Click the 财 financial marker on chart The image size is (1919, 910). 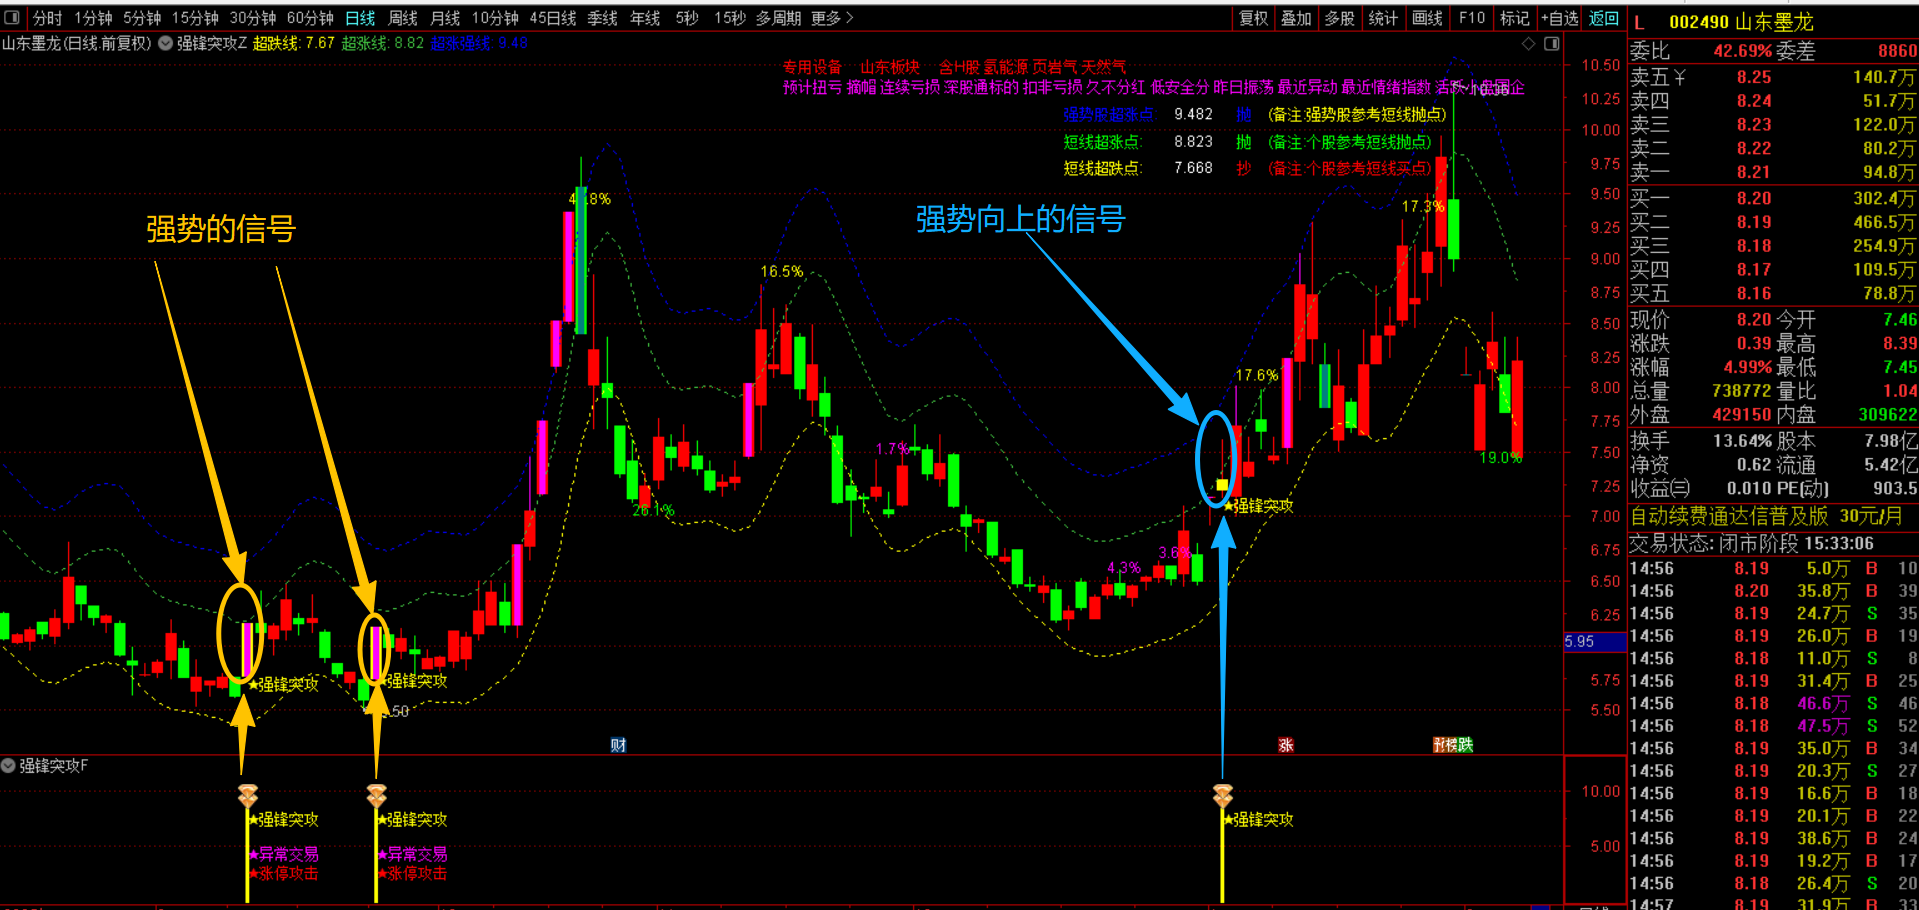pyautogui.click(x=618, y=745)
